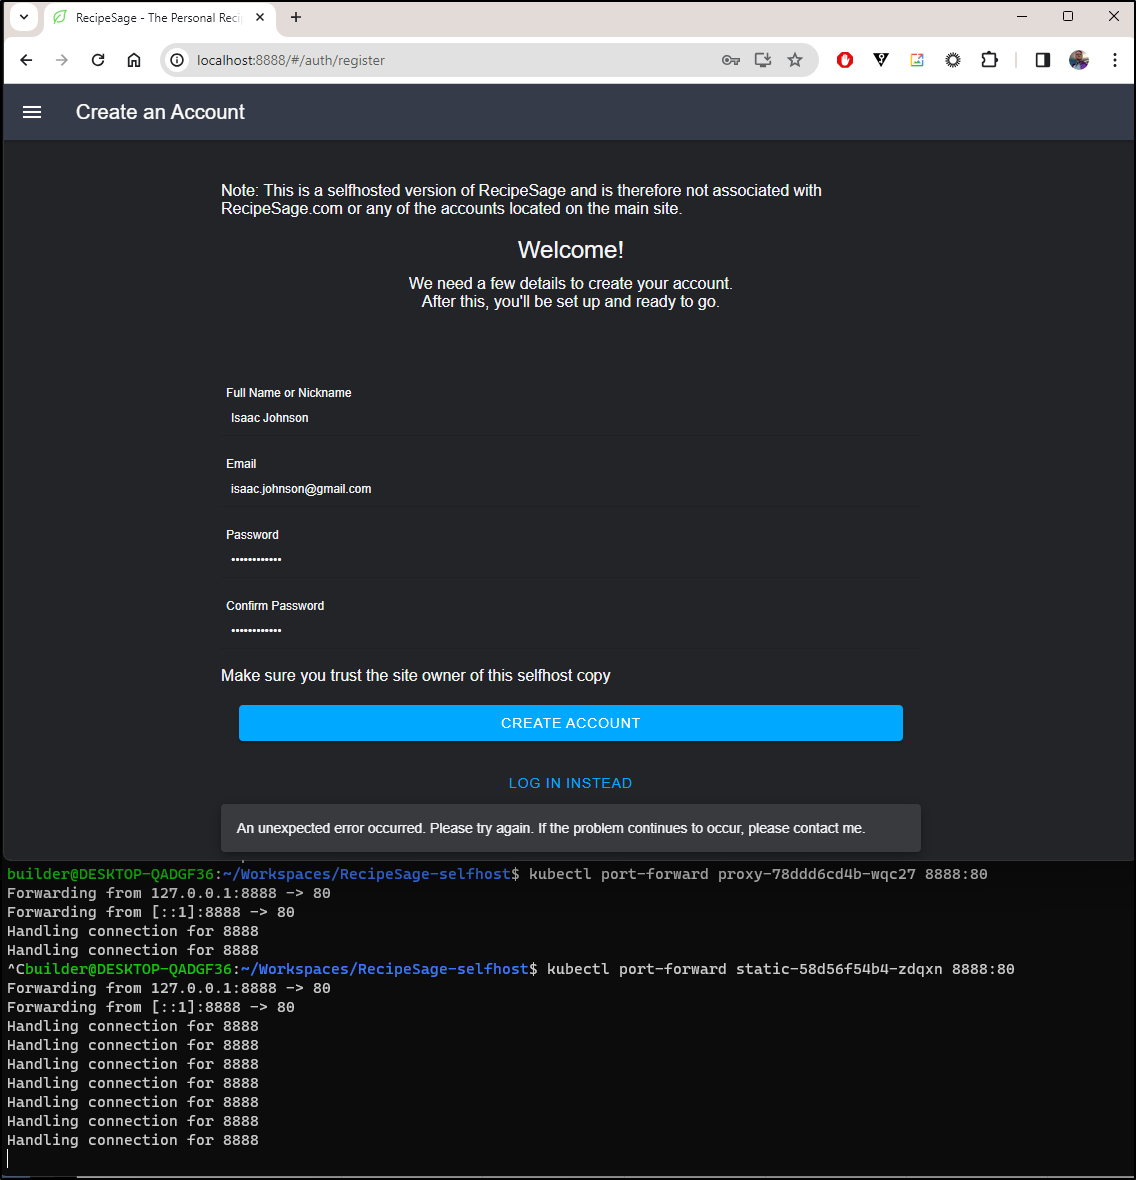Click the LOG IN INSTEAD link
This screenshot has width=1136, height=1180.
coord(570,783)
